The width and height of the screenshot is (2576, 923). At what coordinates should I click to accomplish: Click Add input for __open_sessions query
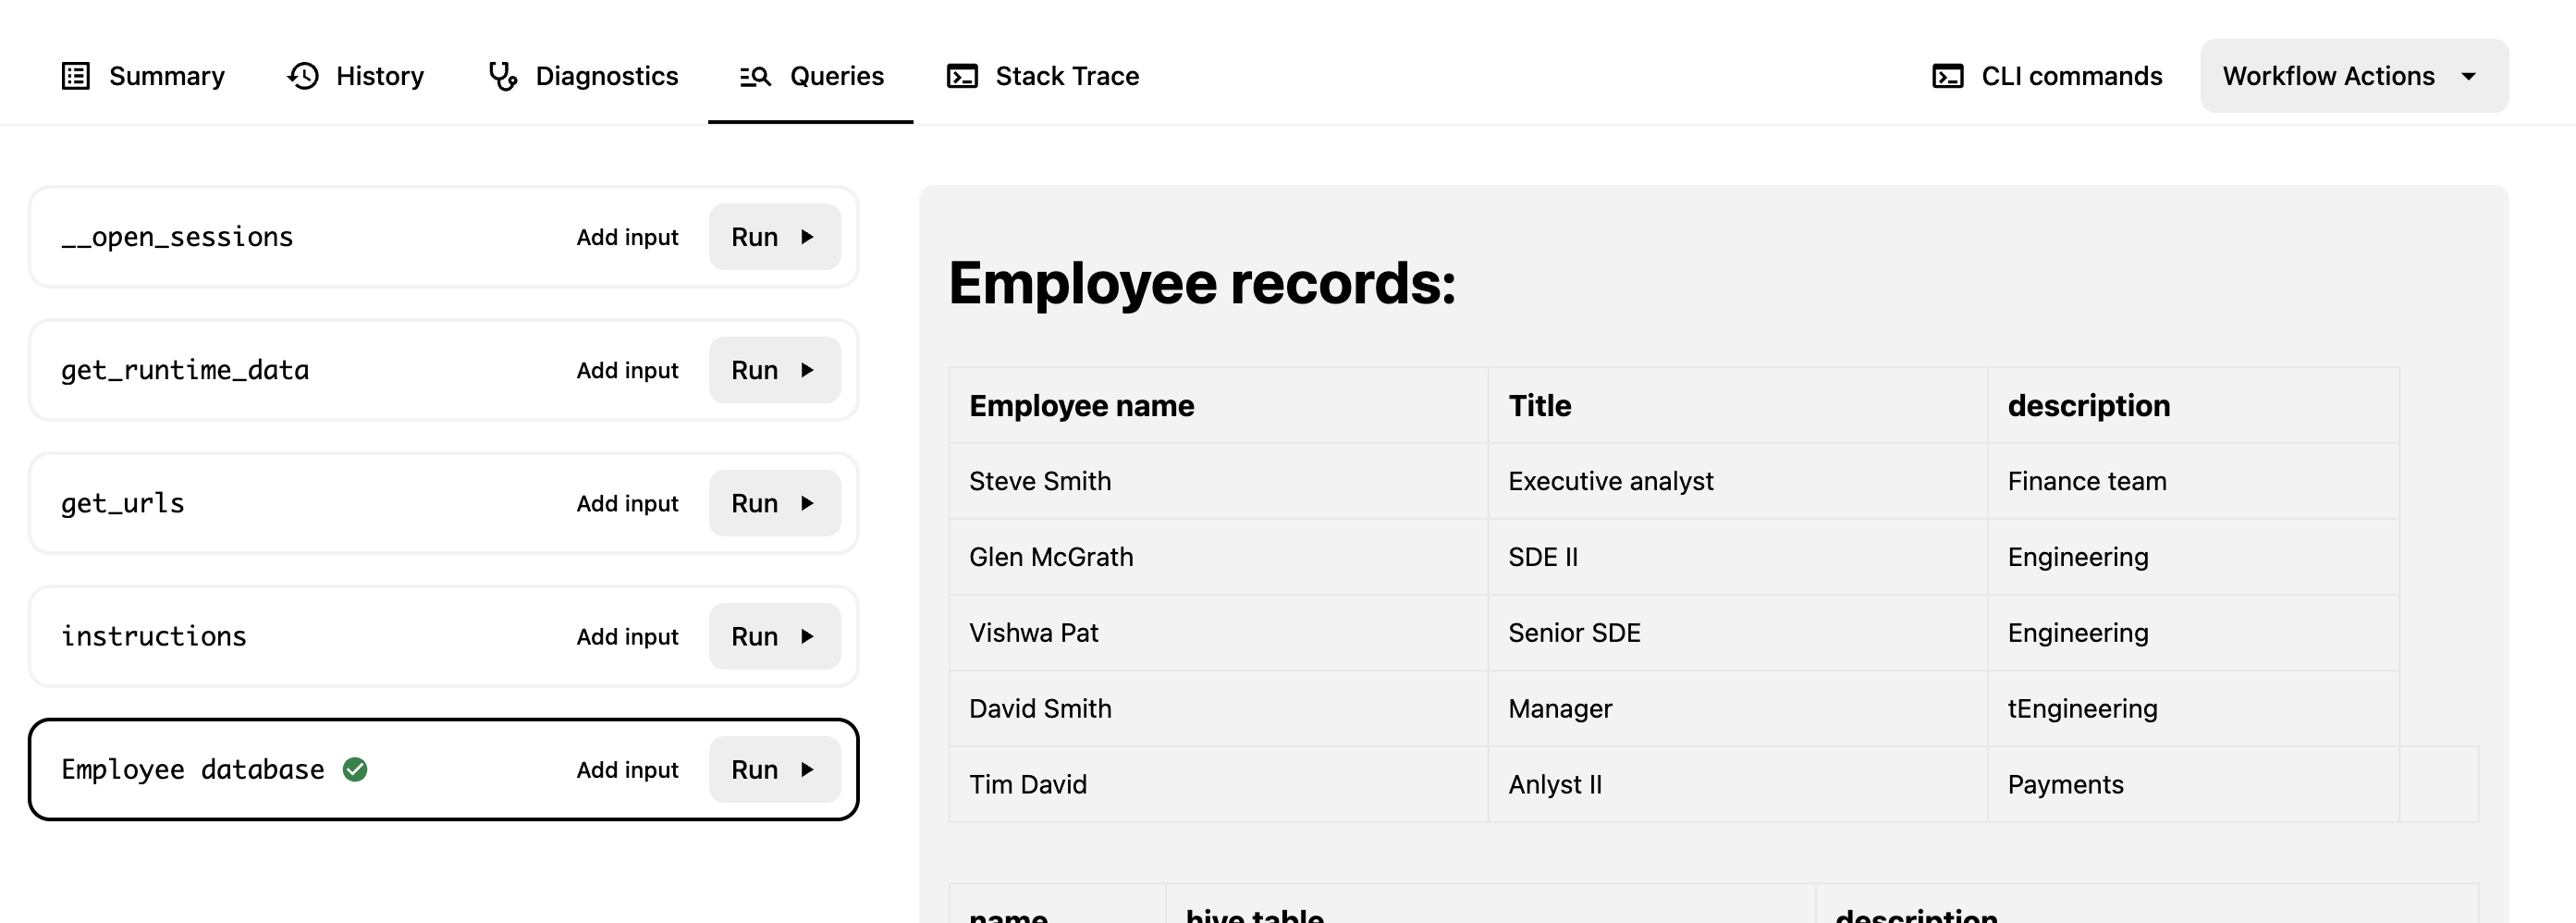point(627,237)
